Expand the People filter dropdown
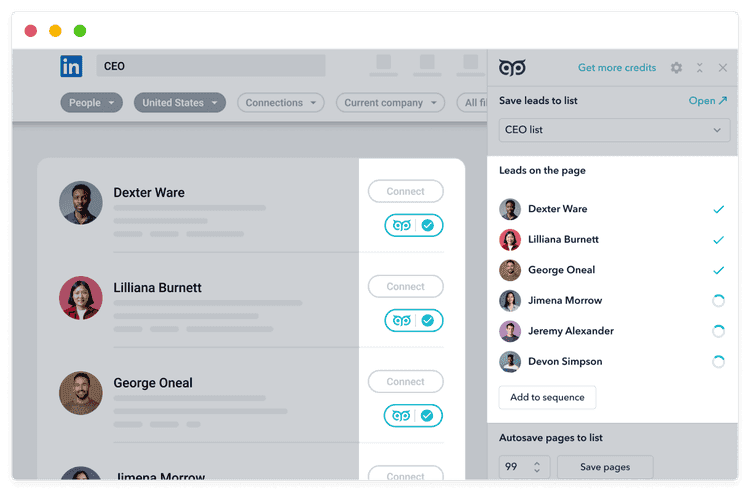 tap(91, 103)
